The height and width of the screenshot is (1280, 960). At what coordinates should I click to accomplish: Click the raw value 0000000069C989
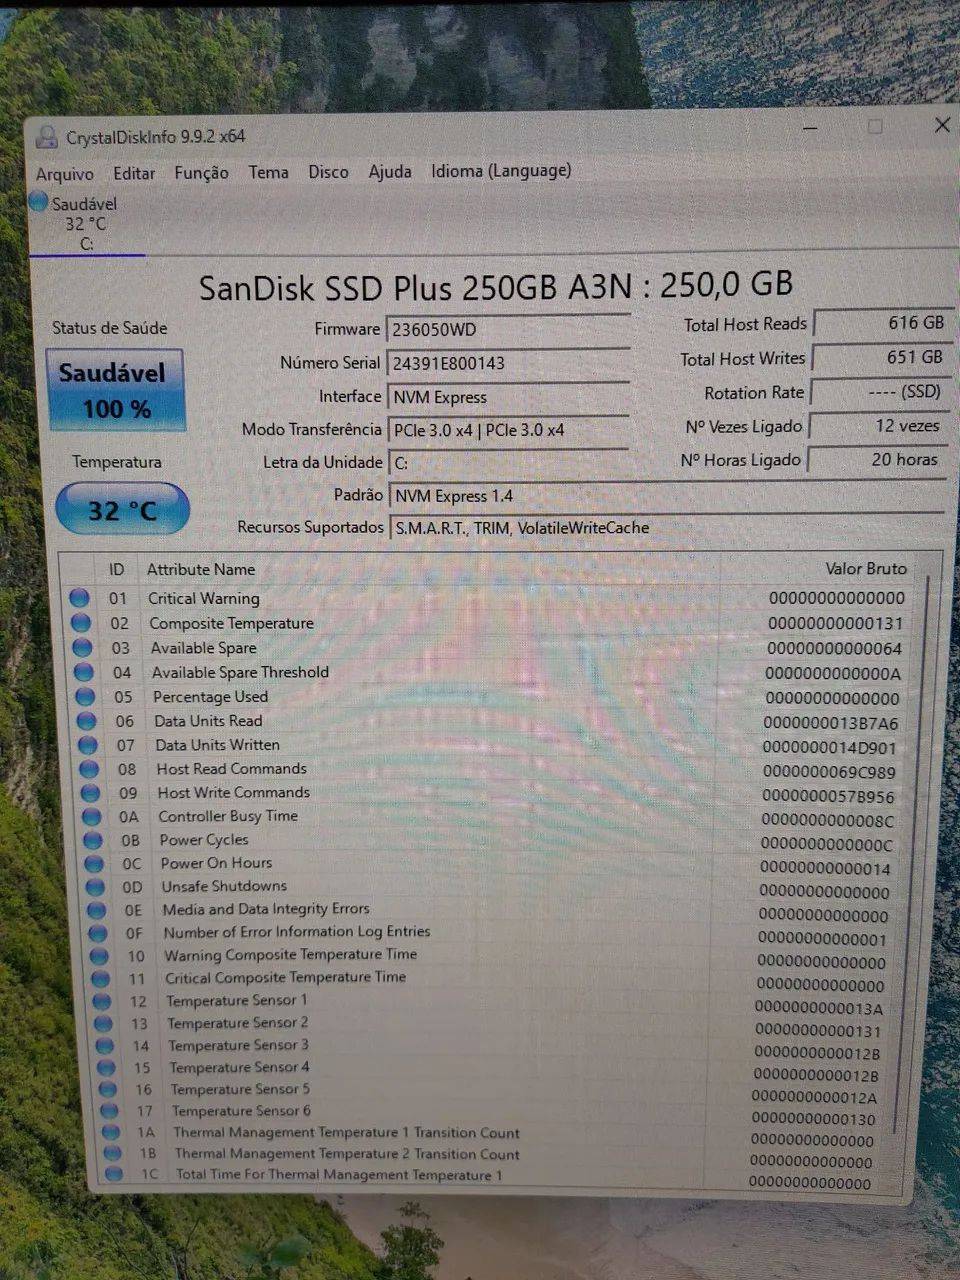[x=829, y=772]
